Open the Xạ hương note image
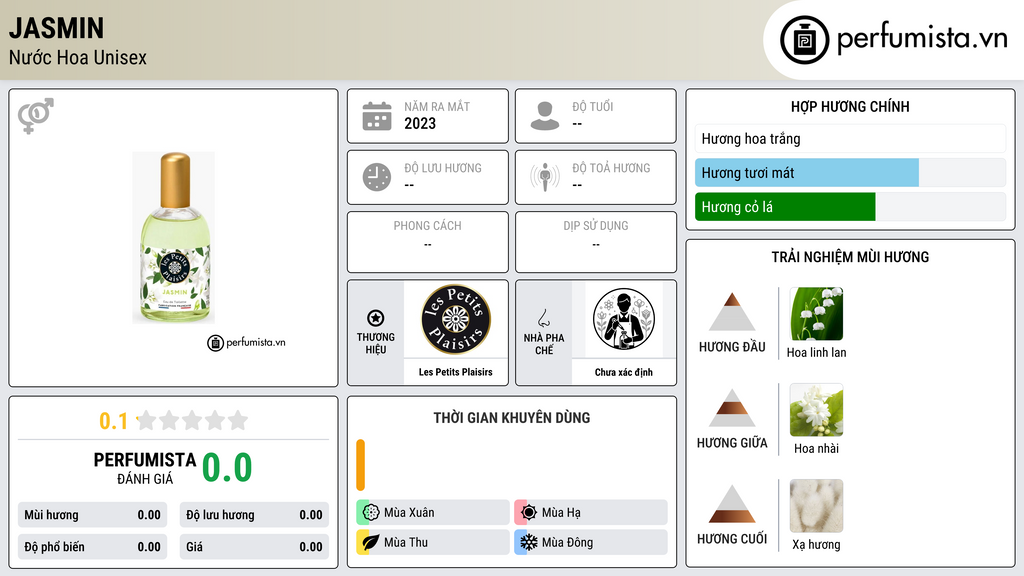The width and height of the screenshot is (1024, 576). point(816,505)
